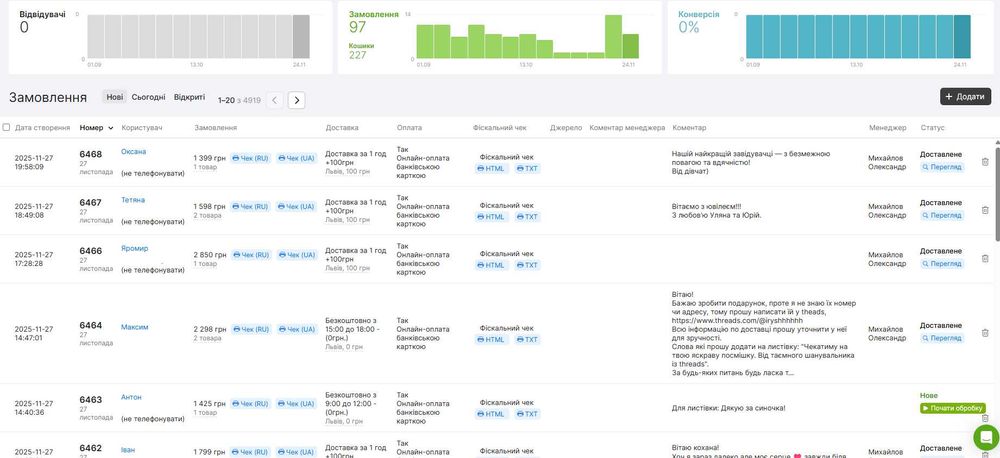Image resolution: width=1000 pixels, height=458 pixels.
Task: Select the Нові orders tab
Action: (115, 97)
